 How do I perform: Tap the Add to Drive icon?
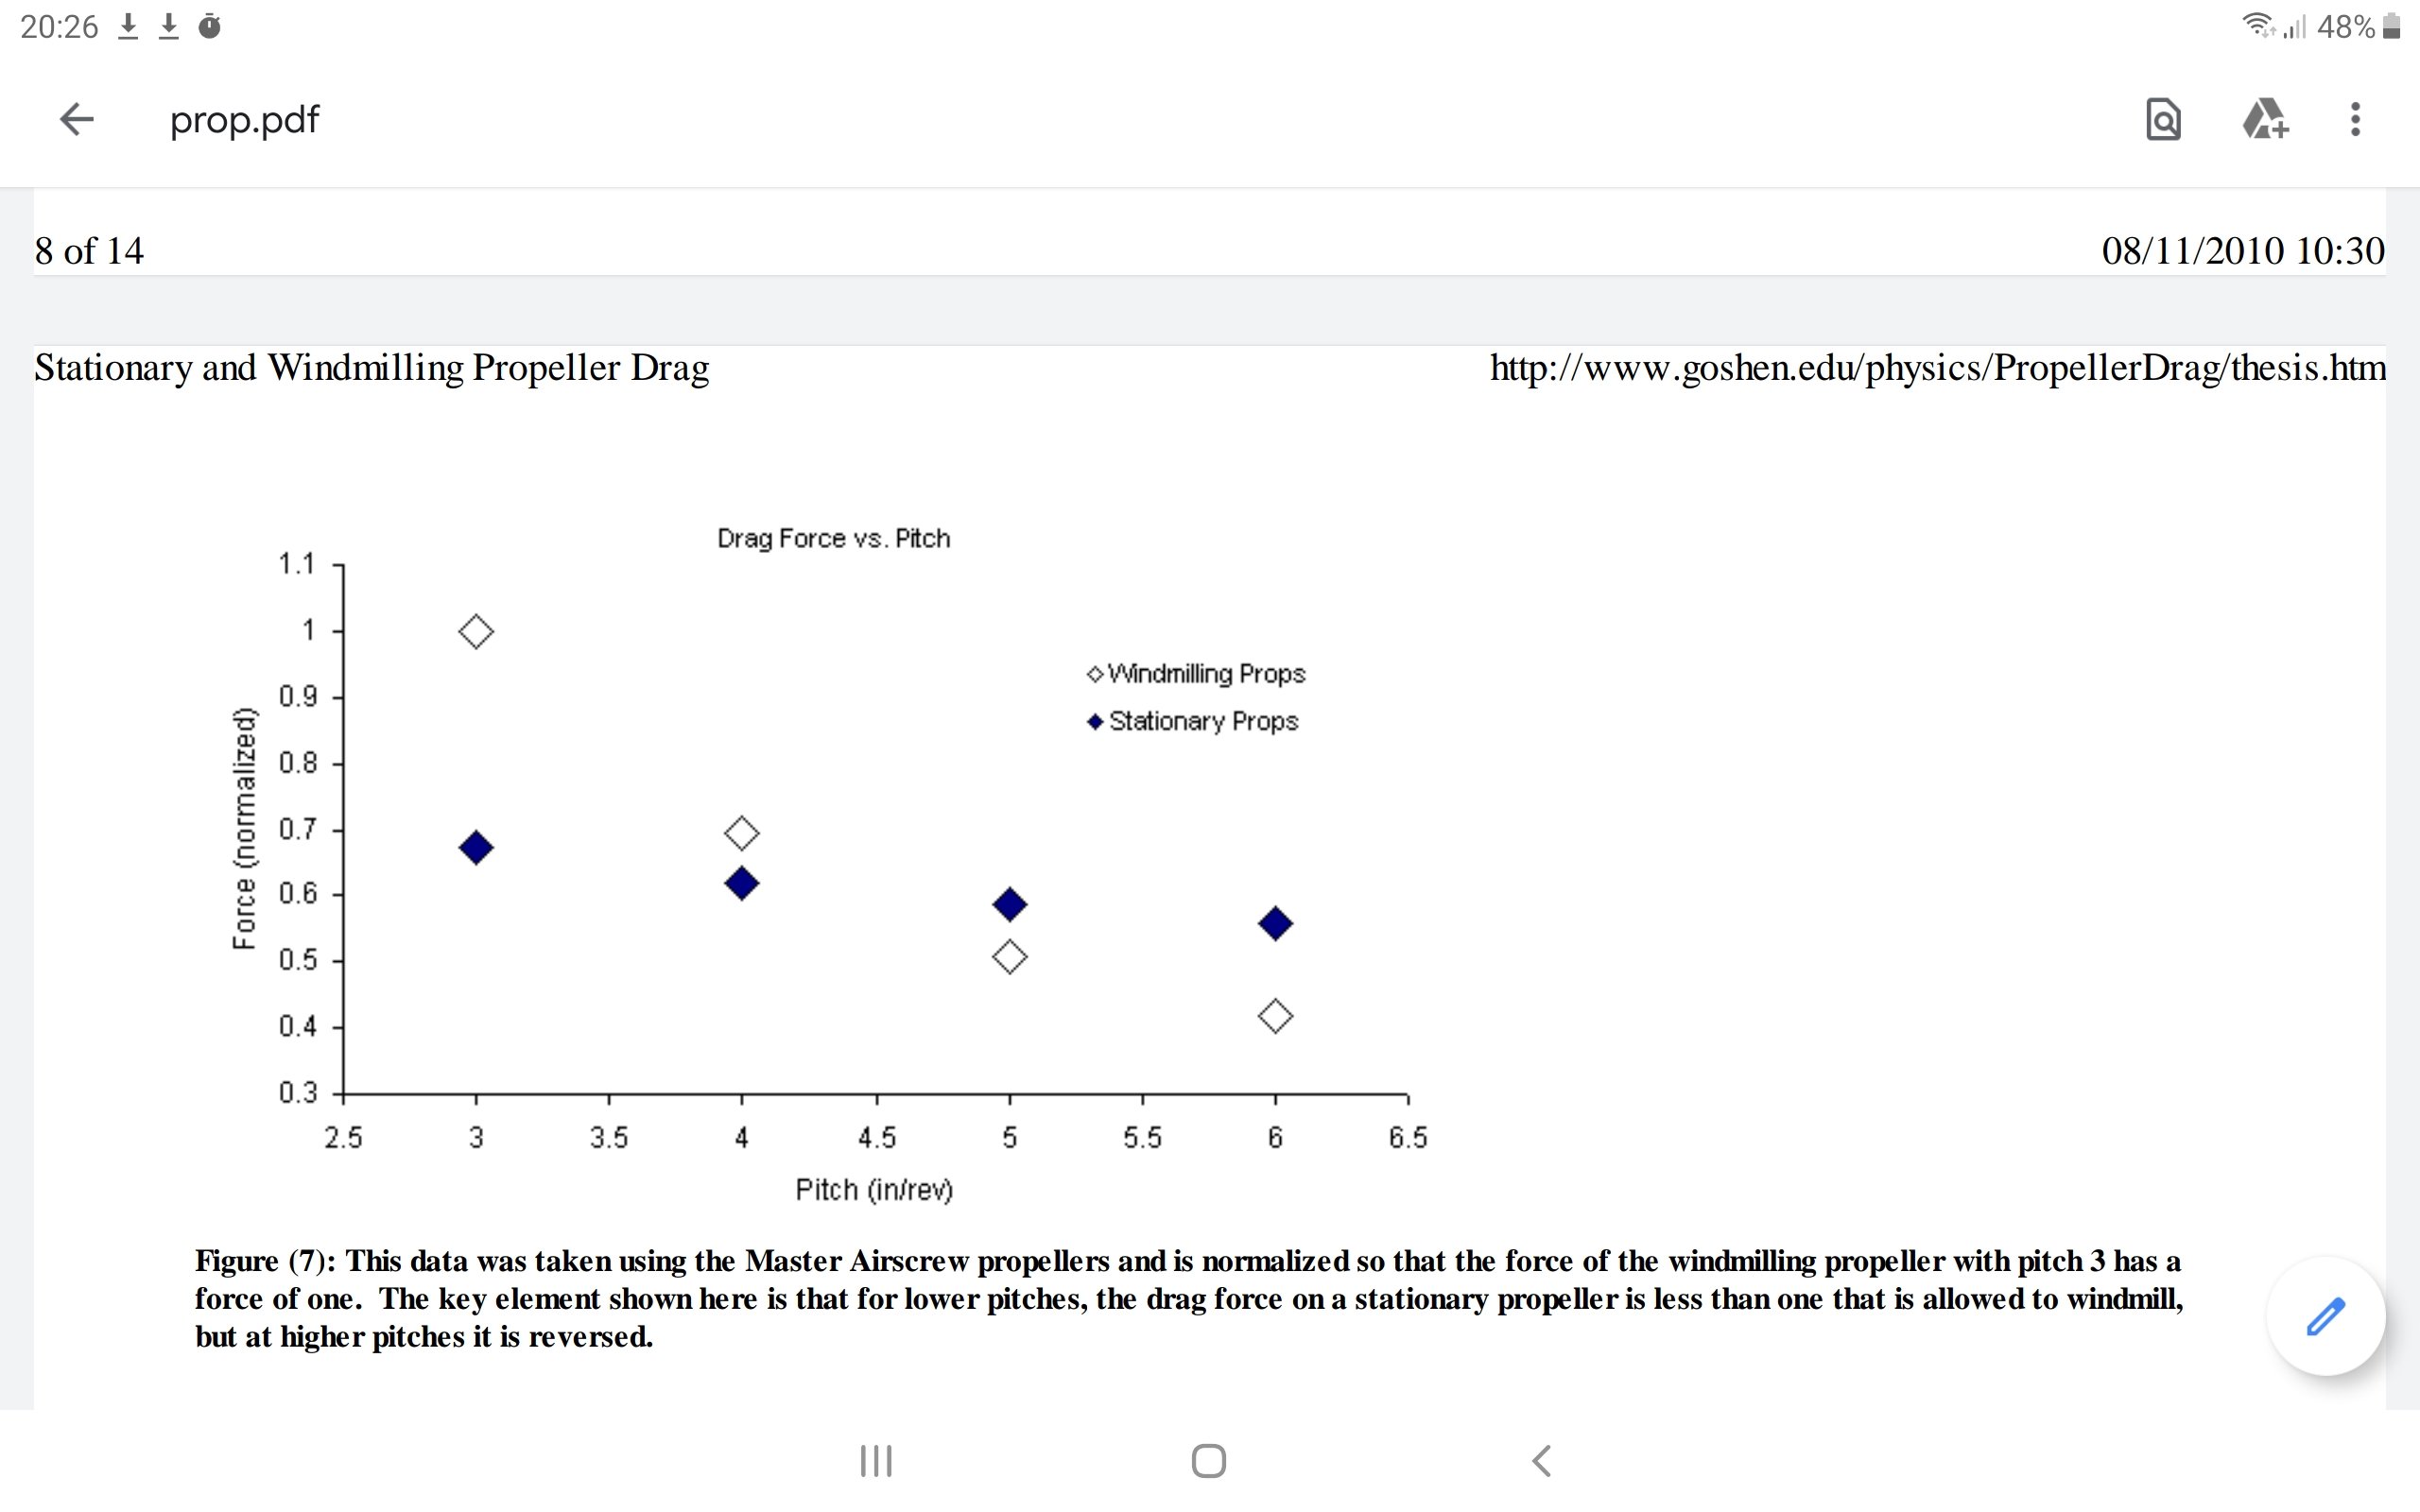click(x=2264, y=120)
